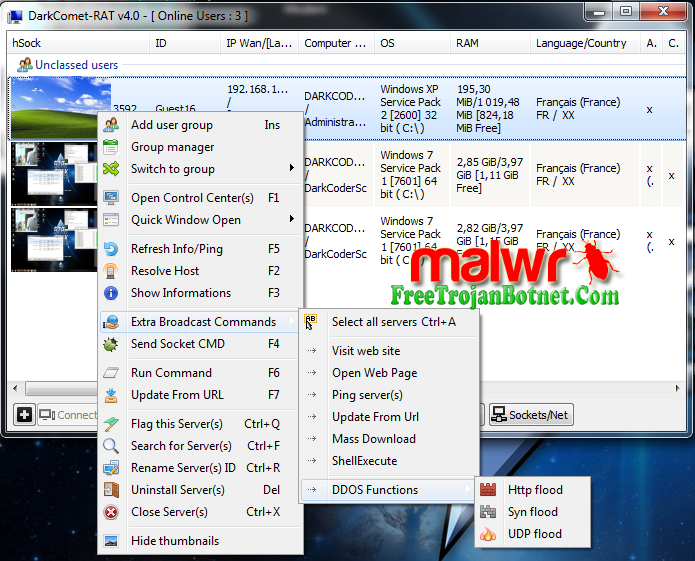Select Syn flood option

tap(533, 512)
